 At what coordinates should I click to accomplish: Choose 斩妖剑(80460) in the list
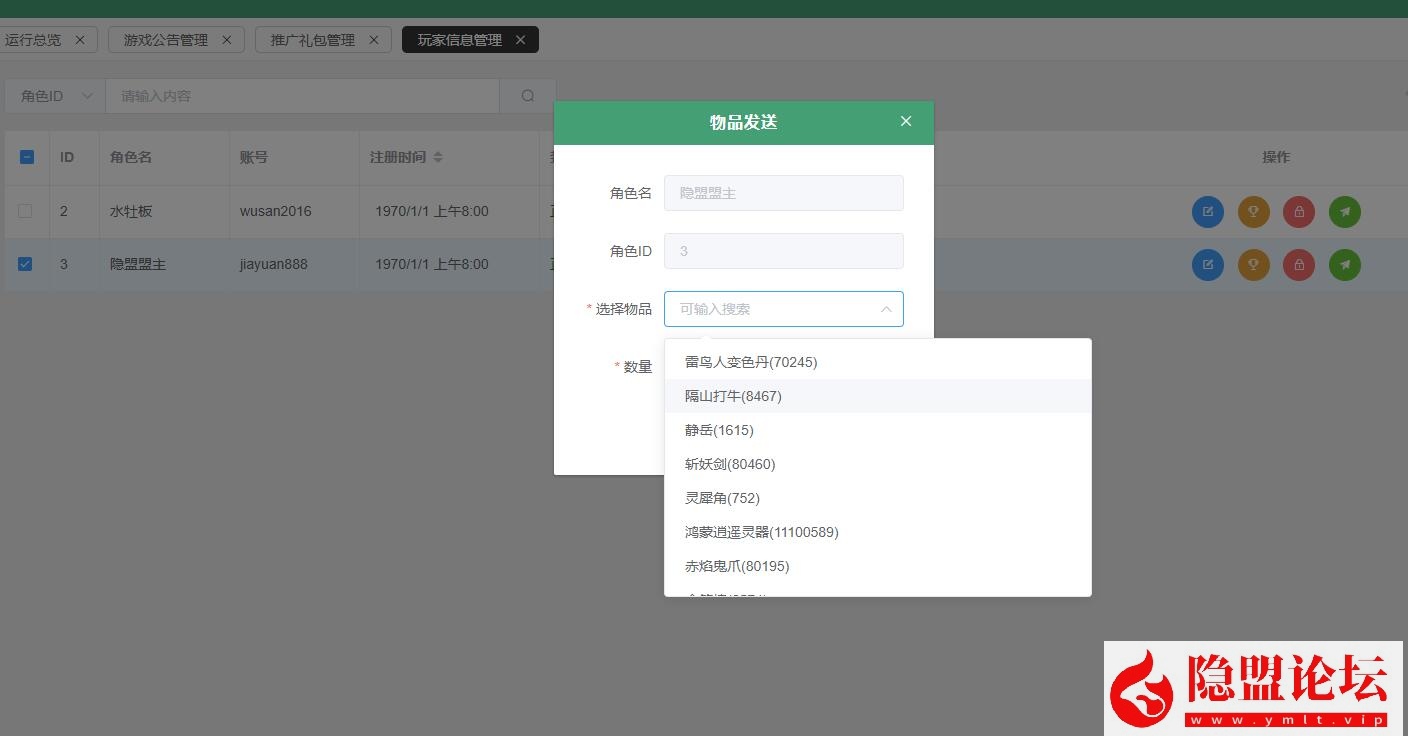[730, 464]
